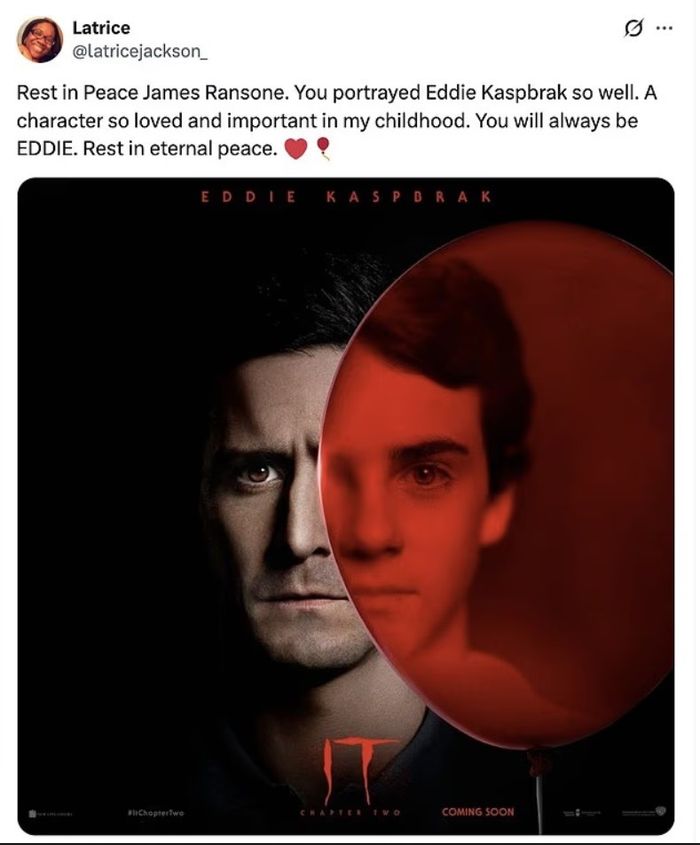Click the red heart emoji in post
This screenshot has height=845, width=700.
click(295, 149)
